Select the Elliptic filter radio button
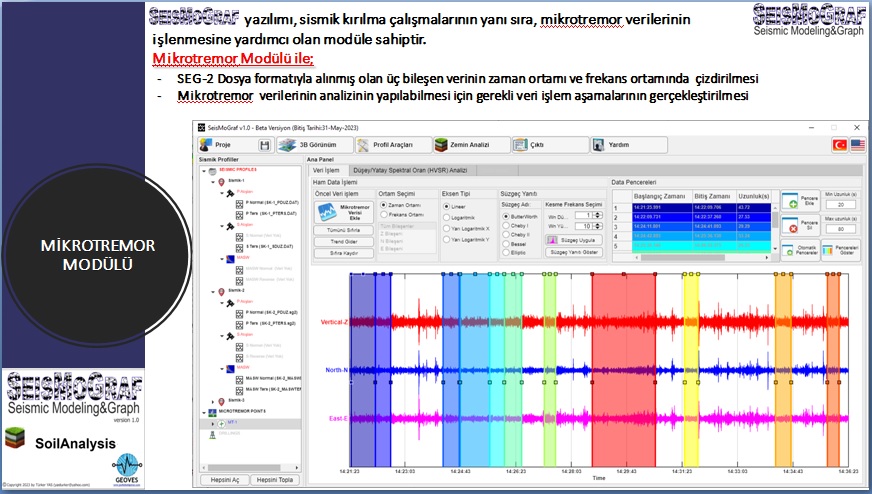The width and height of the screenshot is (872, 494). pyautogui.click(x=506, y=253)
